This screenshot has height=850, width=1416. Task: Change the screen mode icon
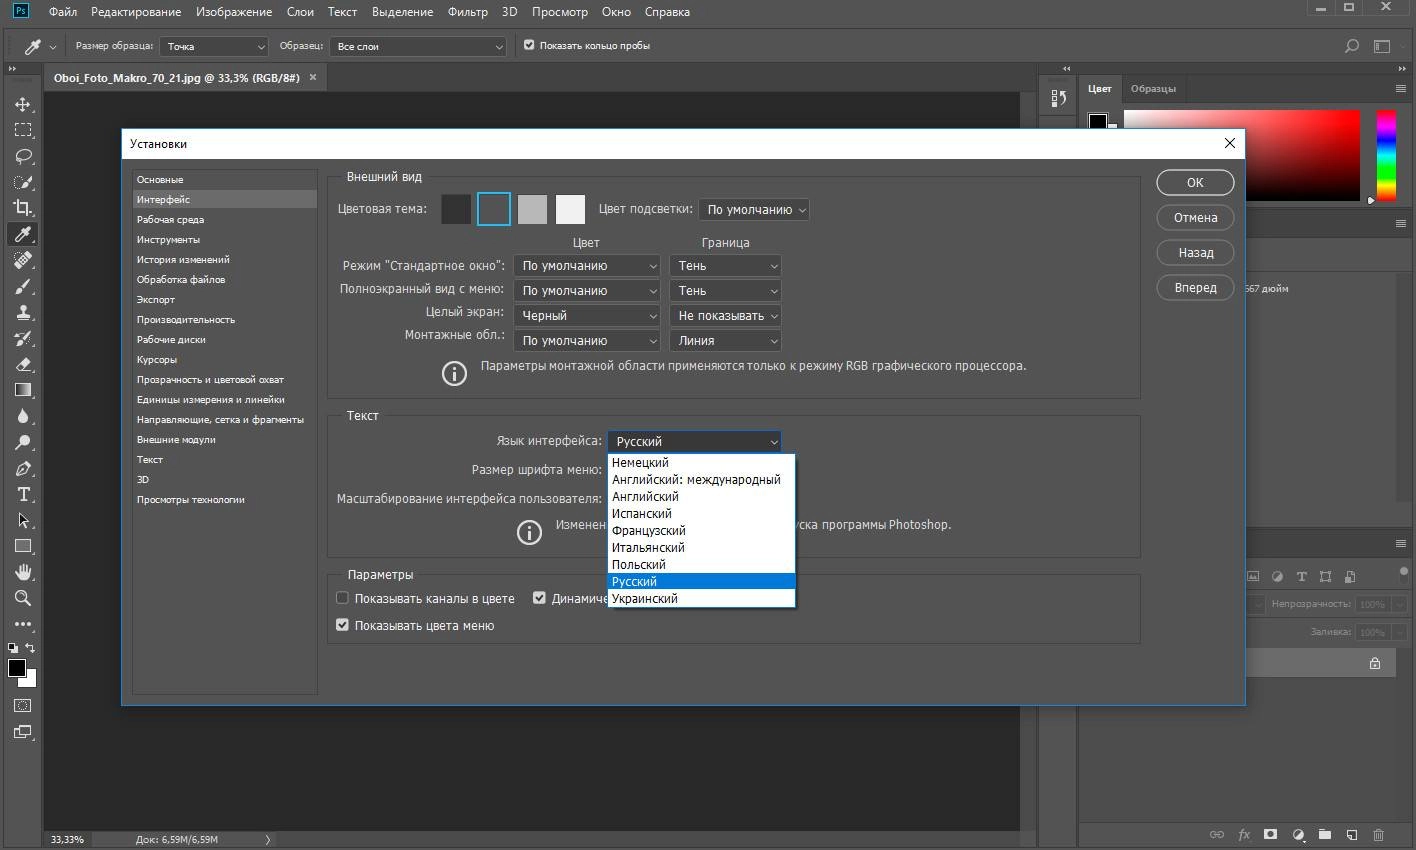tap(22, 732)
